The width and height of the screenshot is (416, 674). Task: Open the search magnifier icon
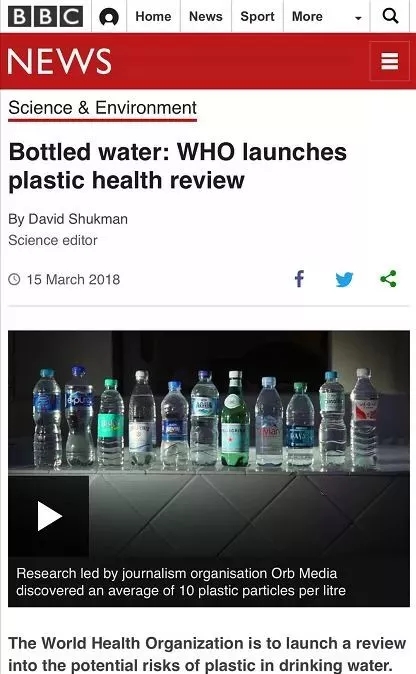[390, 16]
